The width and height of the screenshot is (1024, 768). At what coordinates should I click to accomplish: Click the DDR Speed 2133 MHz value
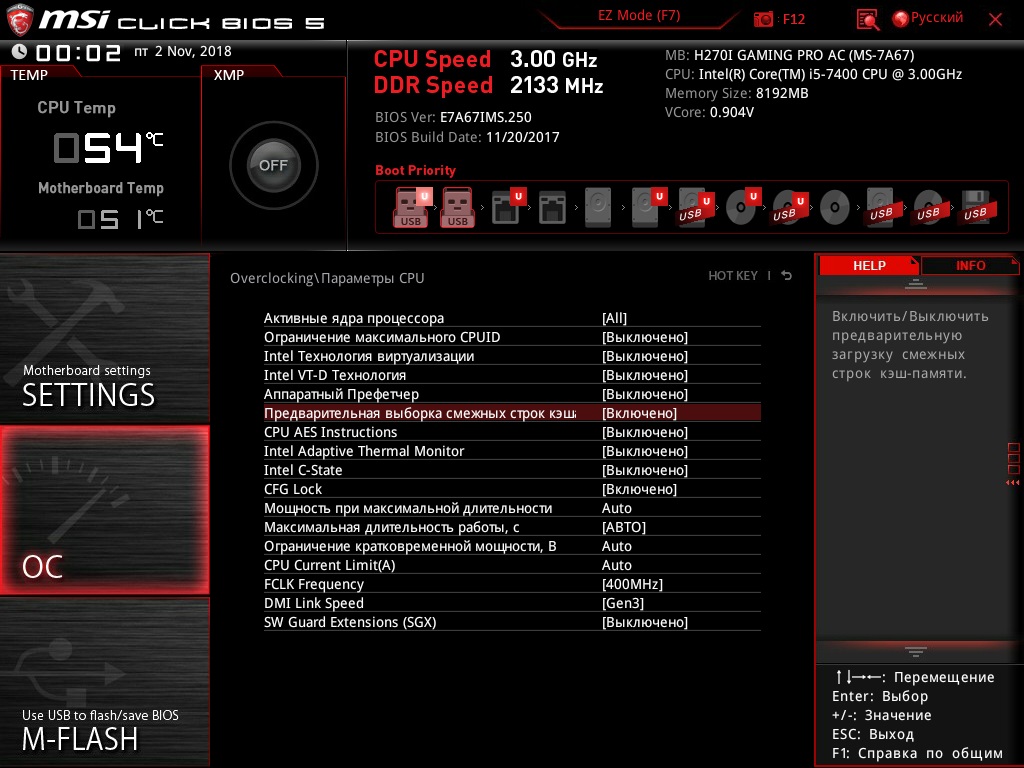point(556,85)
